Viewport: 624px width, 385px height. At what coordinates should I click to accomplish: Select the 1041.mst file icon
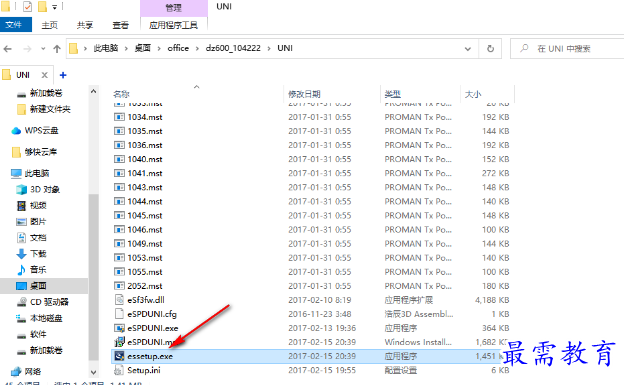119,173
